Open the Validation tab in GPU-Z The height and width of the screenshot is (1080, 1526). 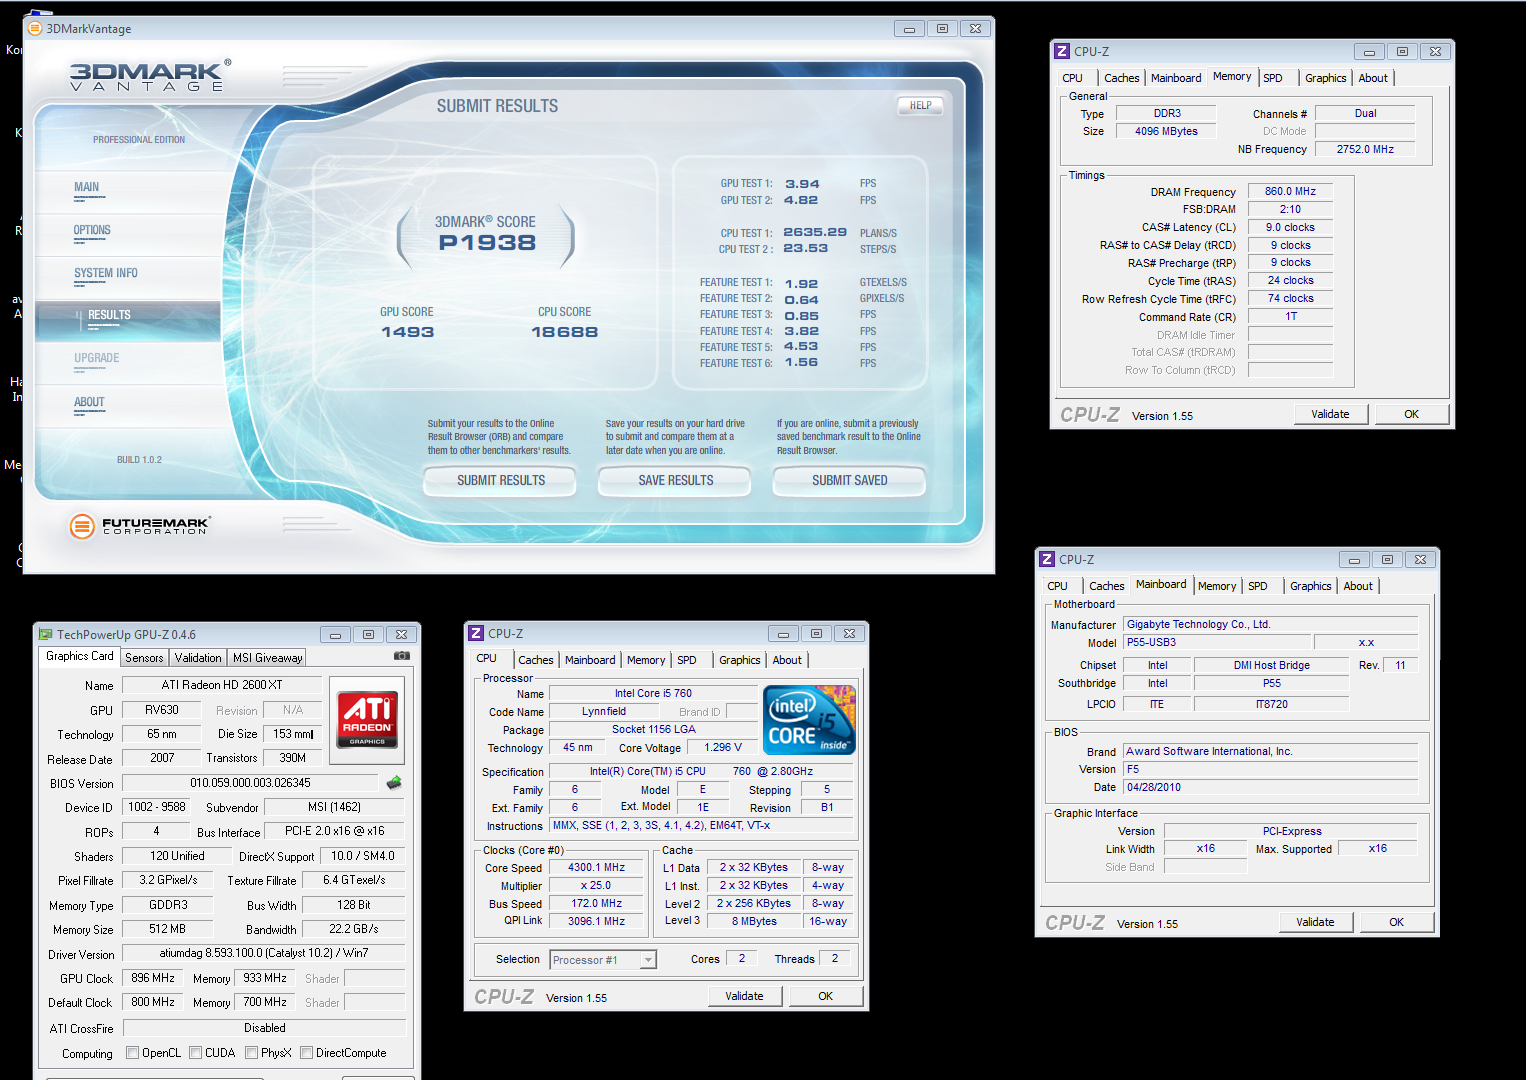tap(198, 658)
